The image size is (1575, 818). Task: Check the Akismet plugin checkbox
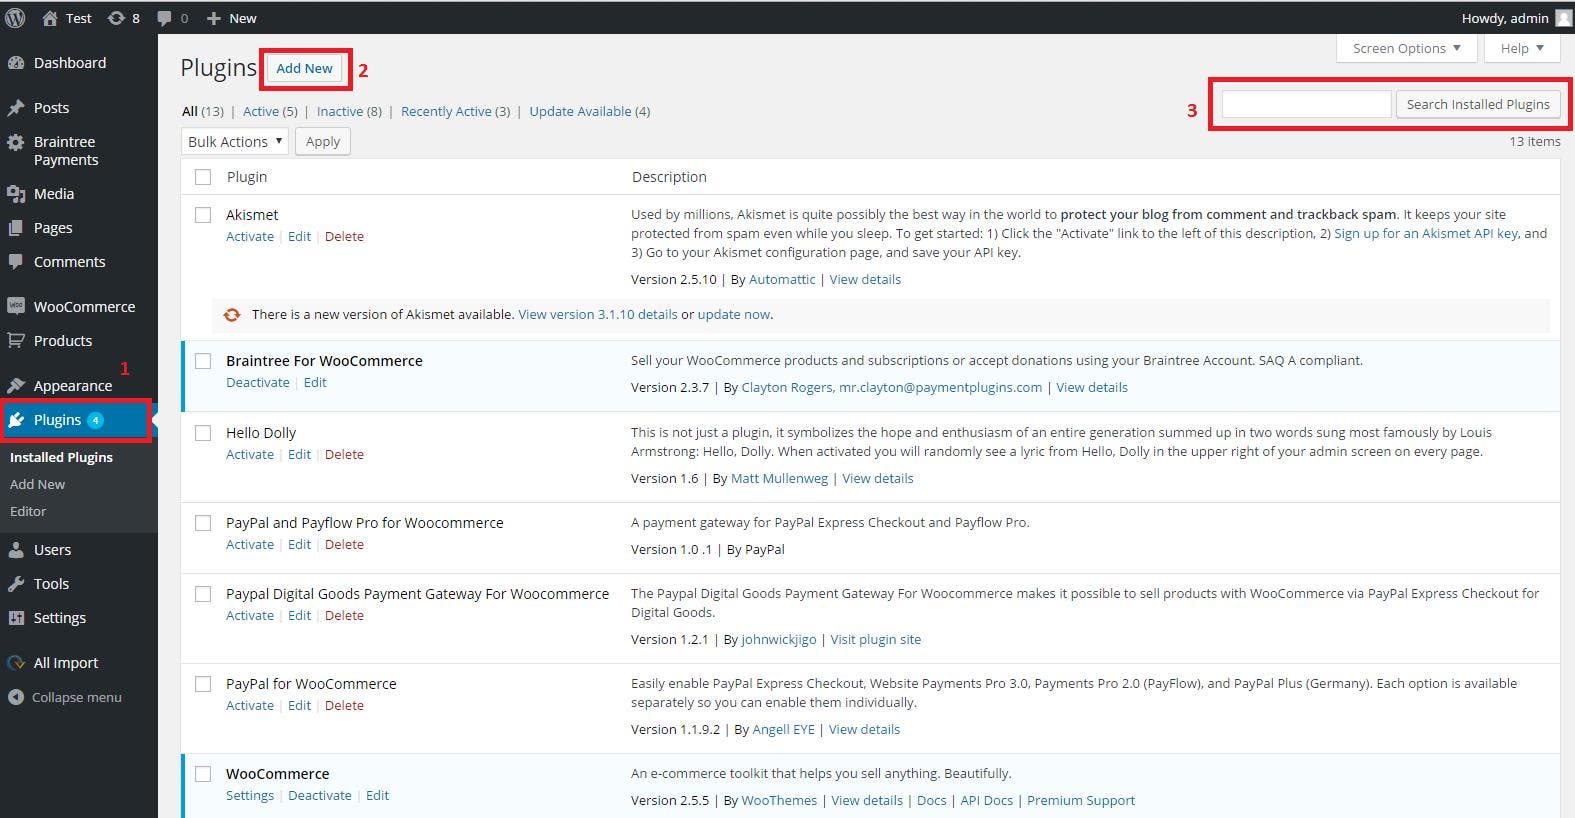(x=203, y=215)
